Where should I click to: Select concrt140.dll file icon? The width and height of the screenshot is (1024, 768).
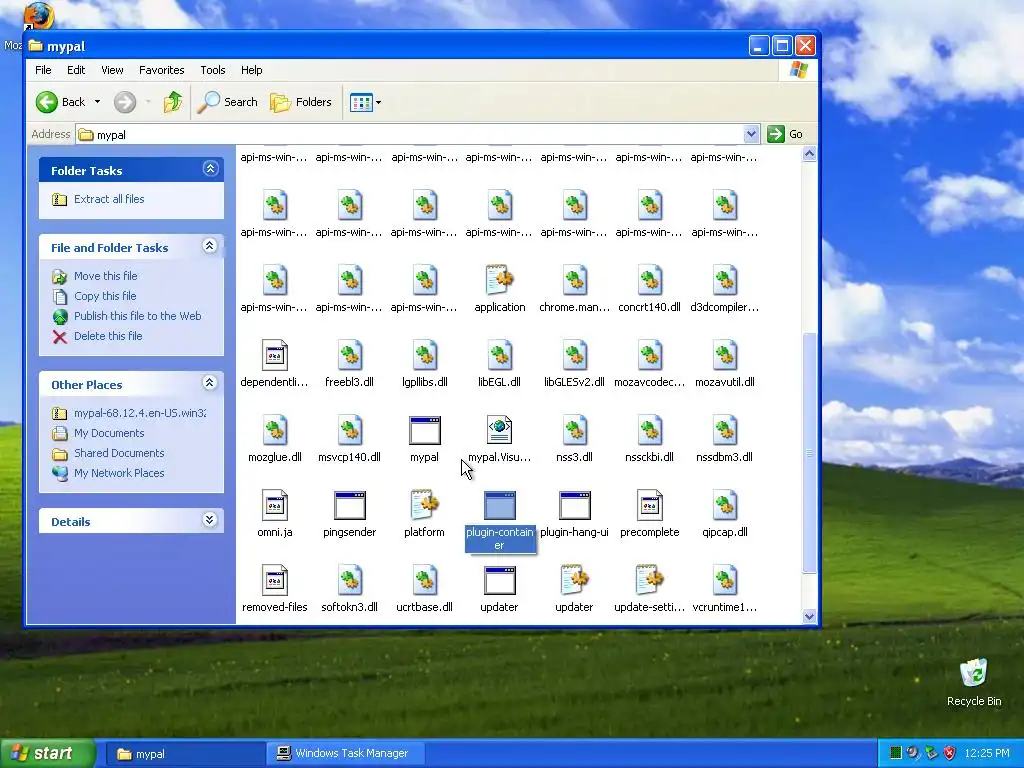point(650,280)
